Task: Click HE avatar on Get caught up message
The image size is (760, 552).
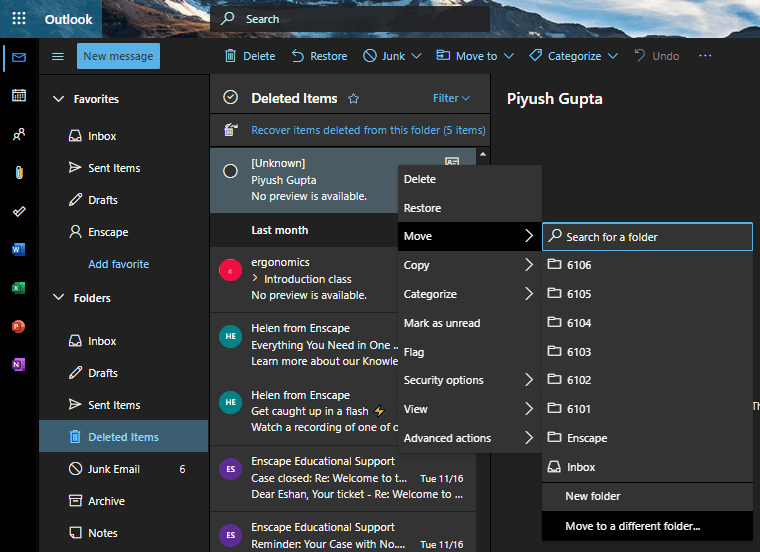Action: [x=230, y=402]
